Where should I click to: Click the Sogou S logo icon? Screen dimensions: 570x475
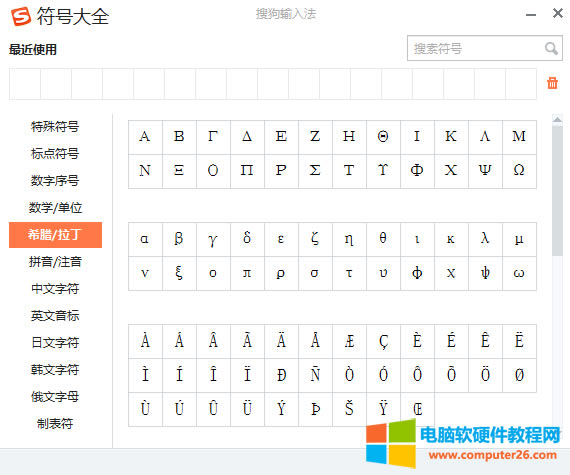click(21, 16)
